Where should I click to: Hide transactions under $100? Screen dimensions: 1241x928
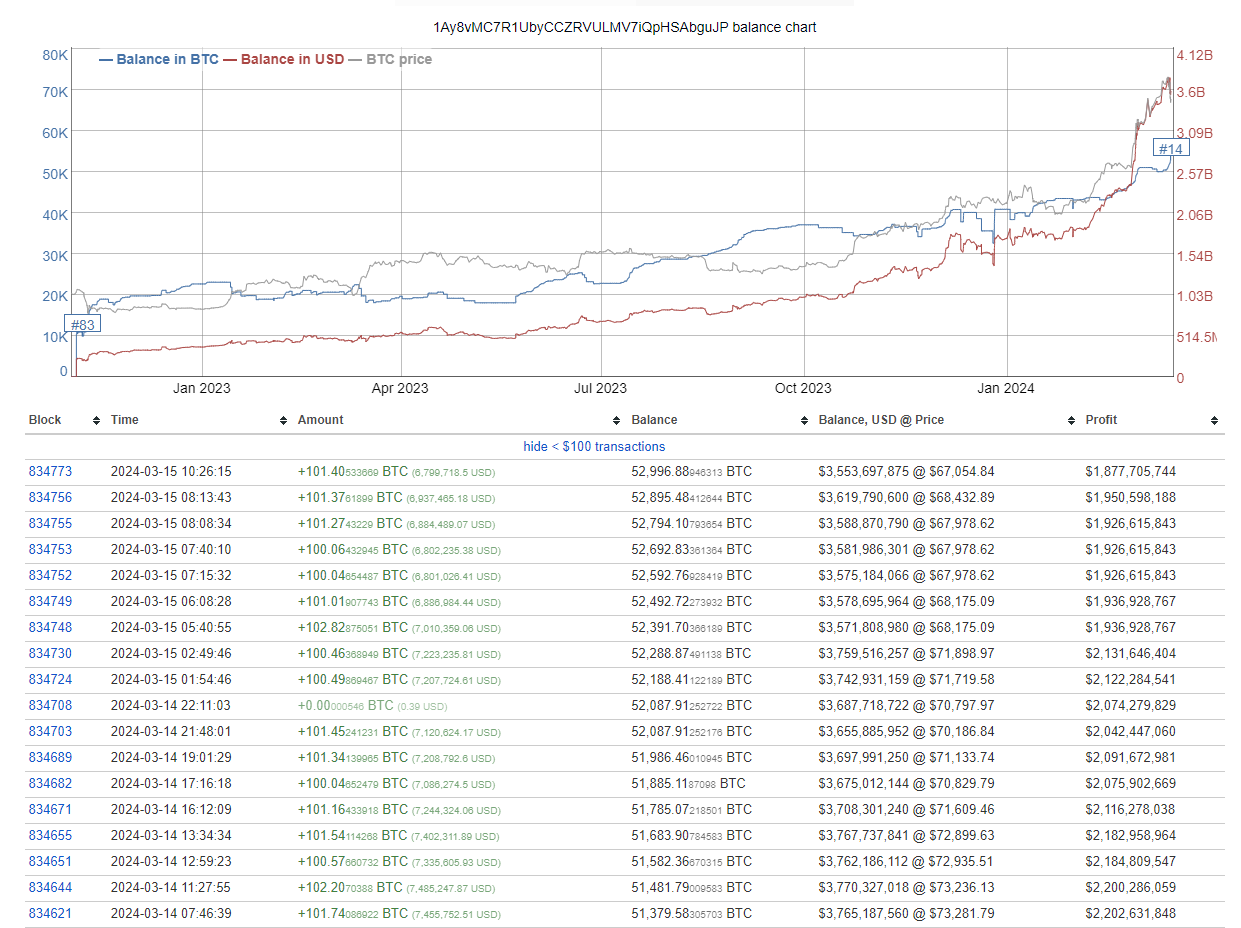point(594,447)
